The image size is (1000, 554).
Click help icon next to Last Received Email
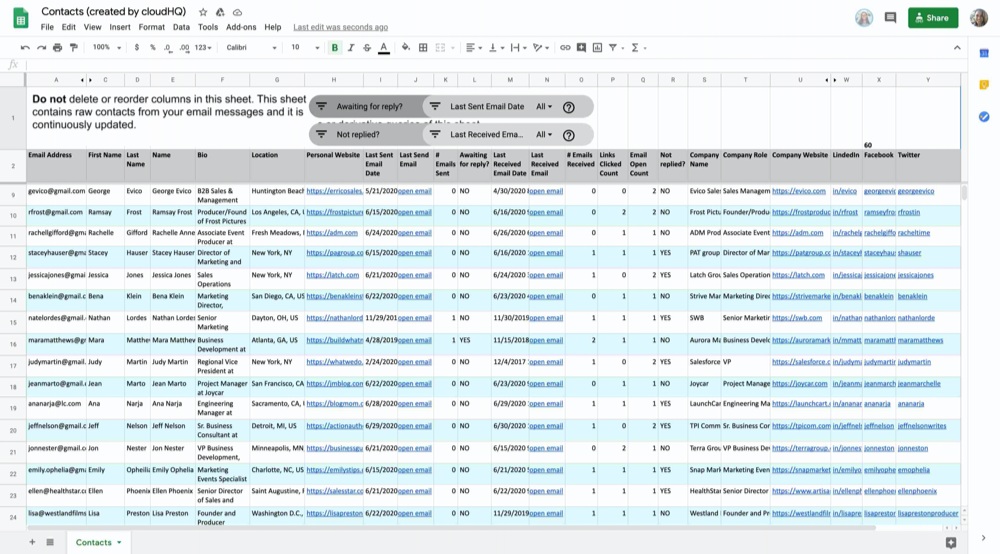(569, 135)
